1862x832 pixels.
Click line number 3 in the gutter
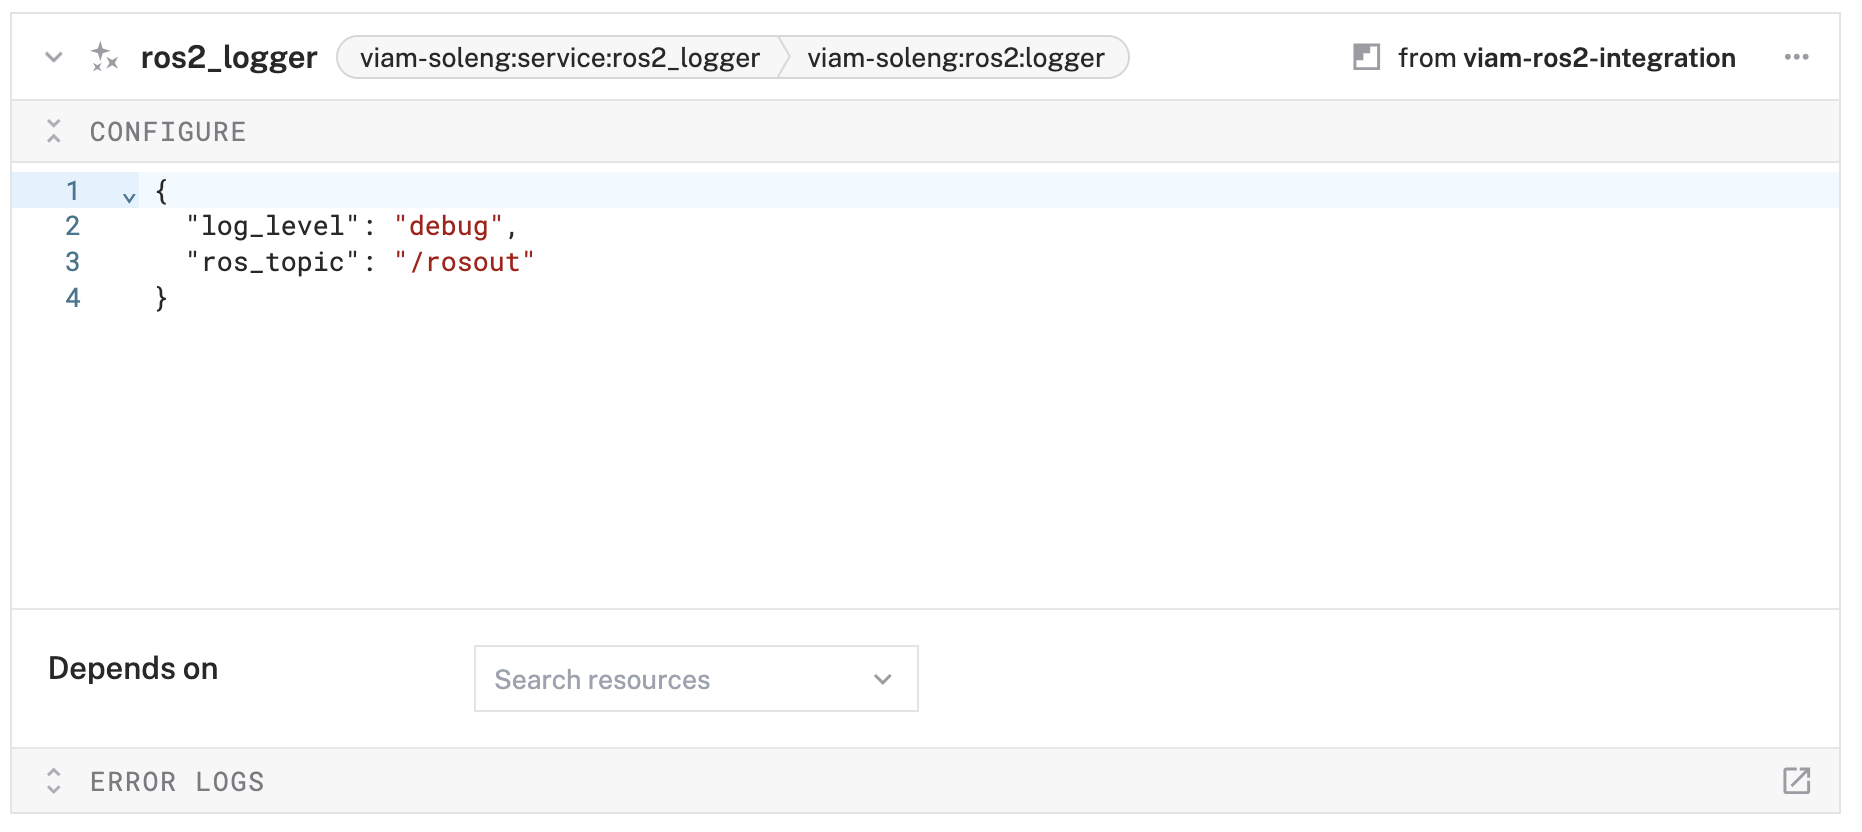click(72, 262)
